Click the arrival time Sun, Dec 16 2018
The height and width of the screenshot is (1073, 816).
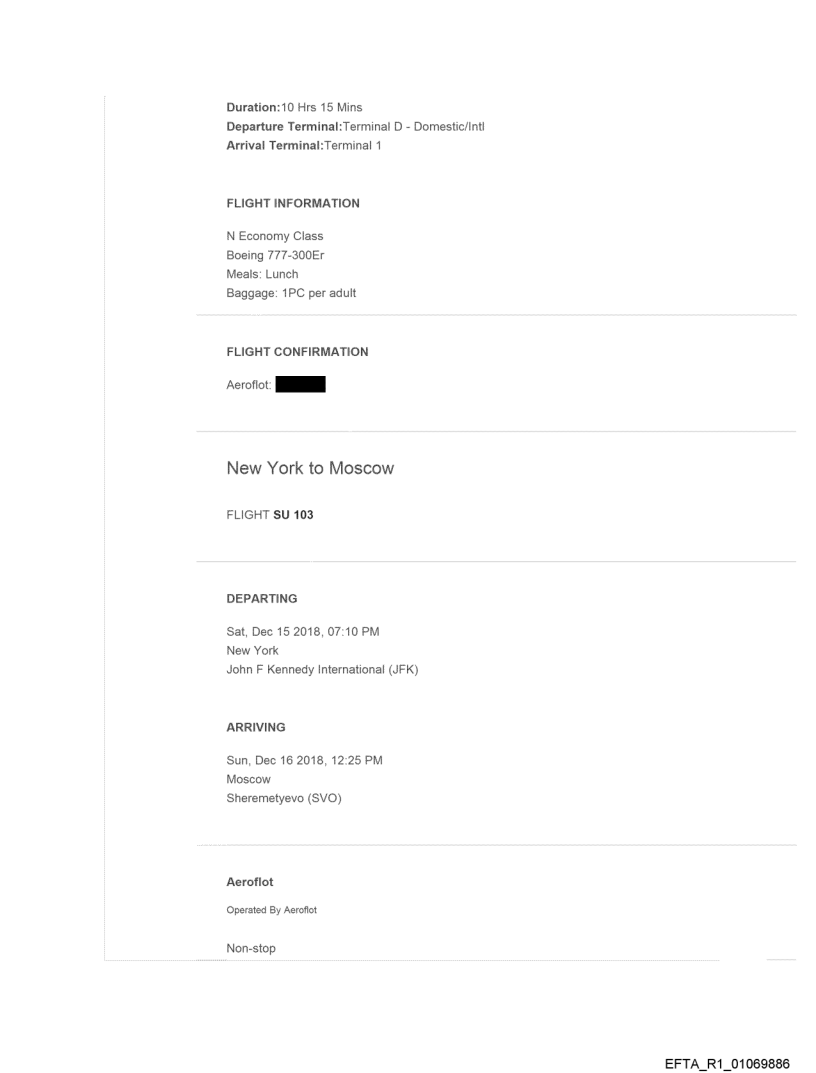point(305,761)
